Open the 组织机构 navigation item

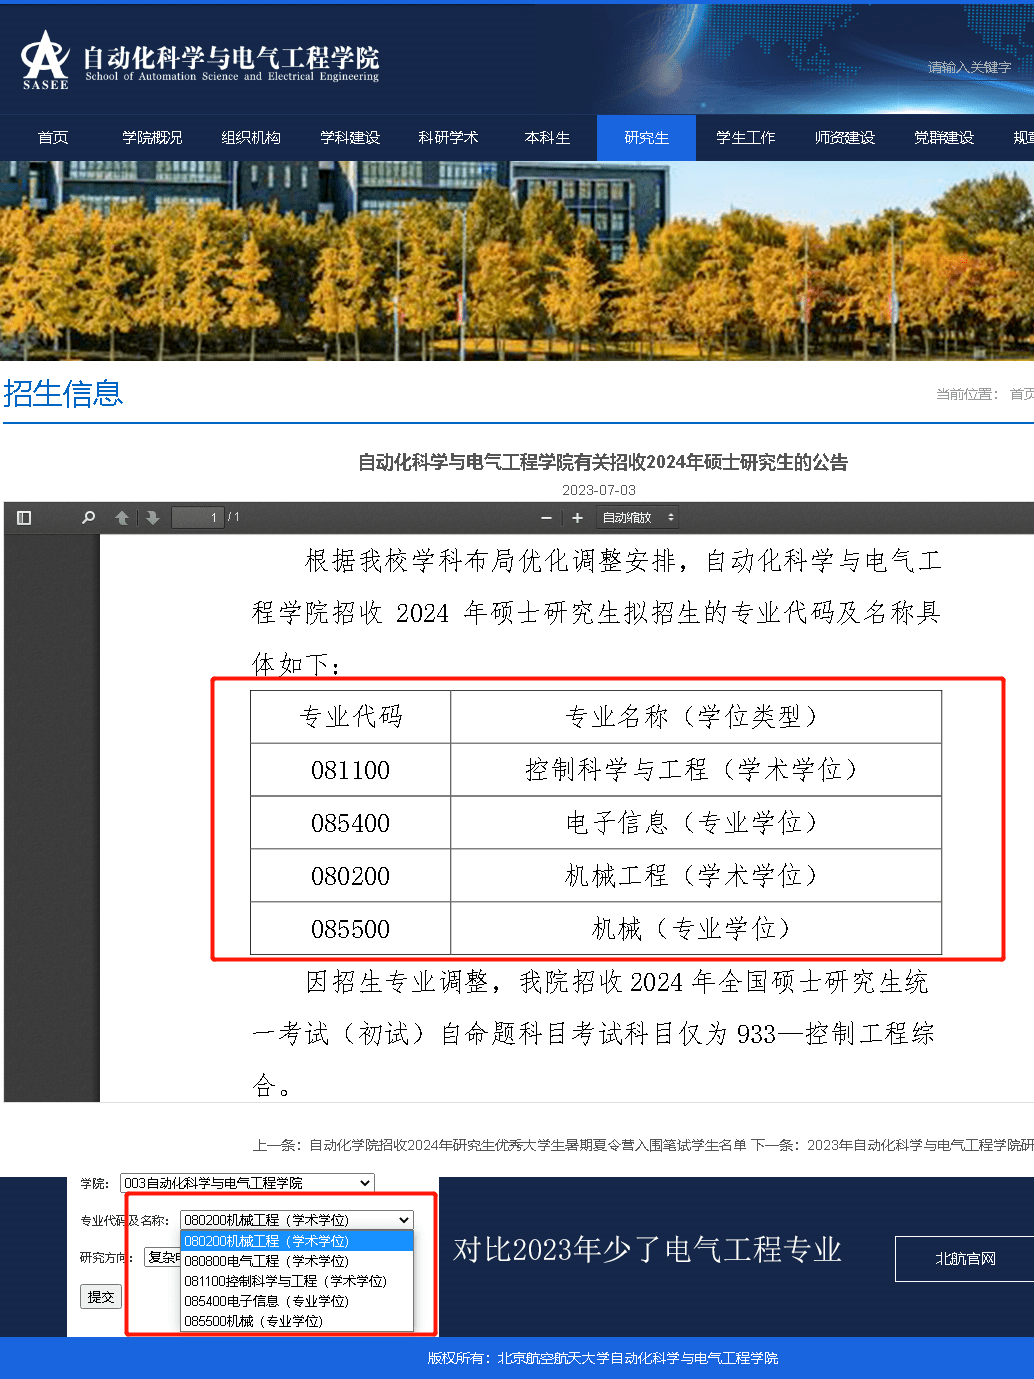click(251, 138)
